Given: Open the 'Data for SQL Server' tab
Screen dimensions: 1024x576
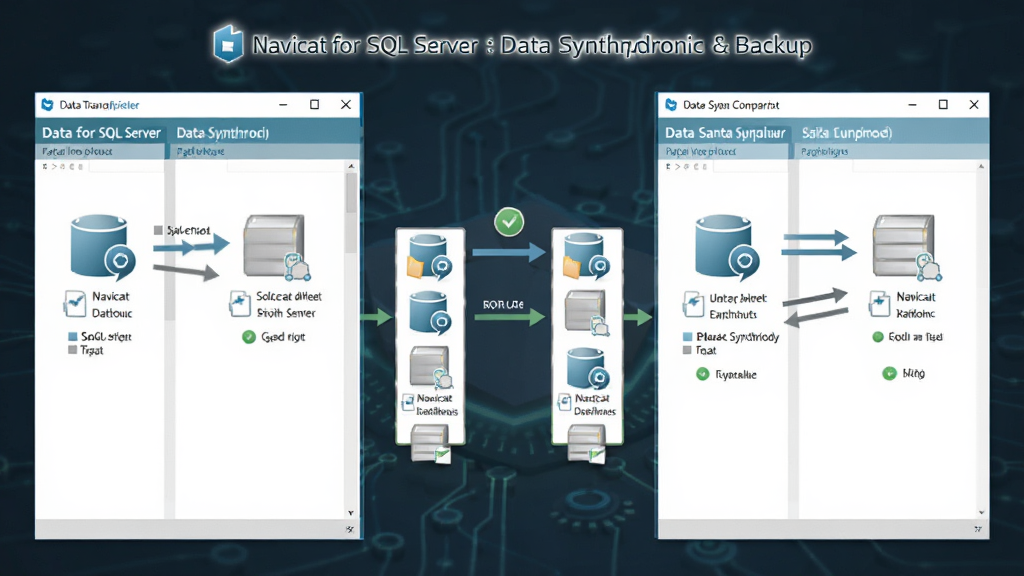Looking at the screenshot, I should [x=101, y=133].
